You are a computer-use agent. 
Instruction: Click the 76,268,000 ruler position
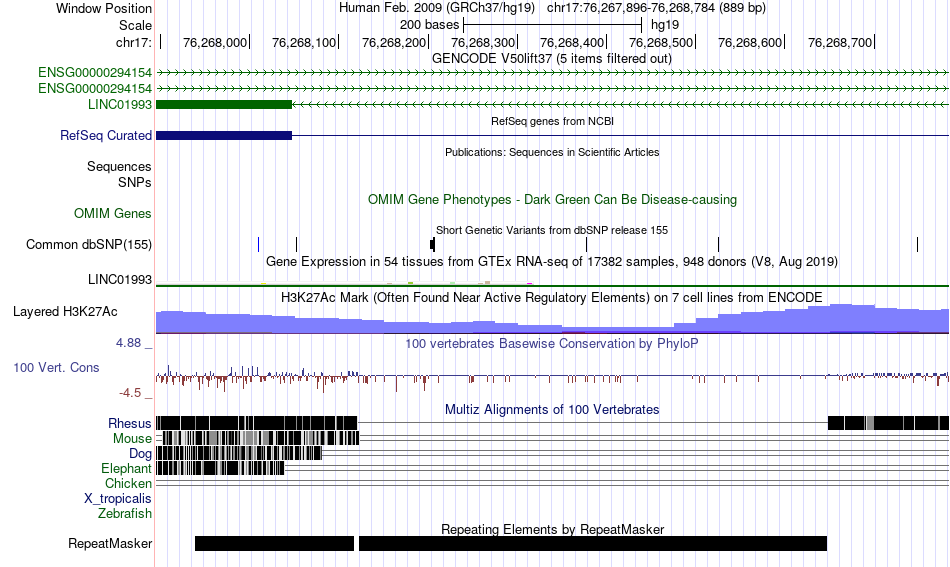tap(215, 42)
